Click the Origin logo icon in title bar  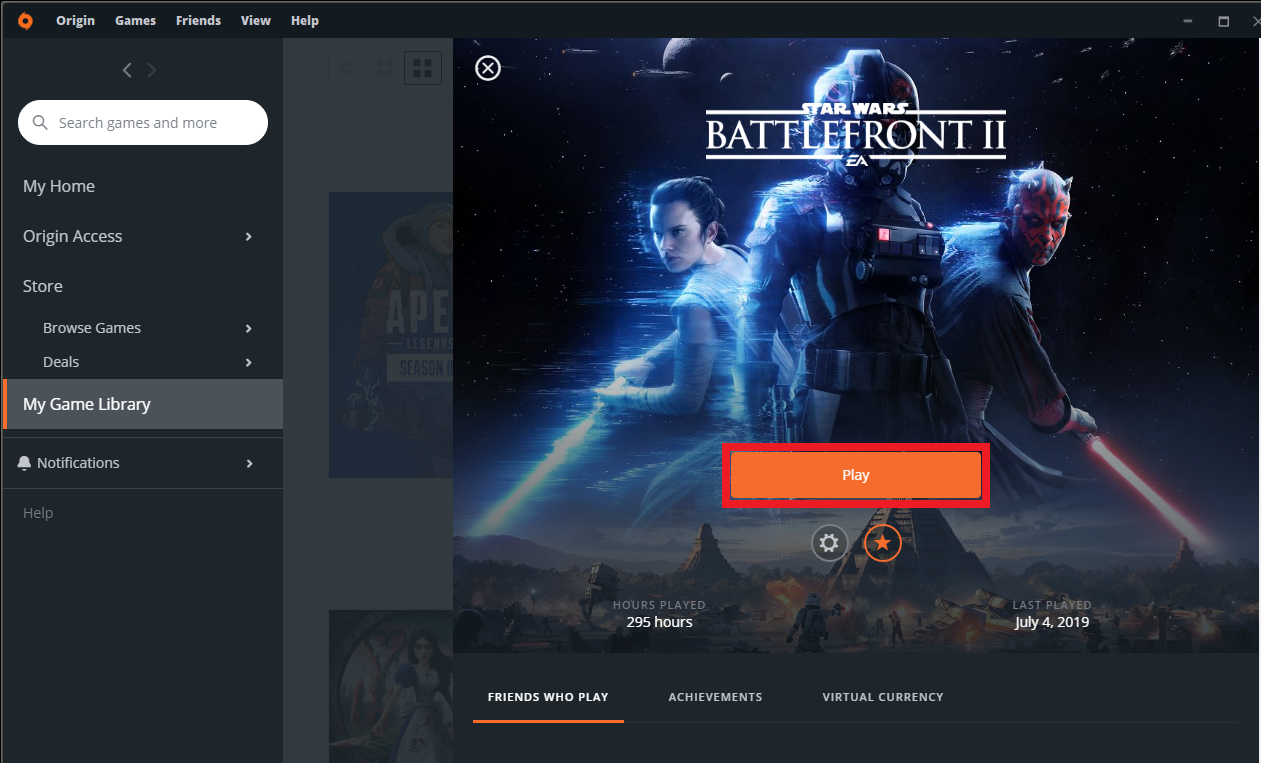click(x=25, y=20)
